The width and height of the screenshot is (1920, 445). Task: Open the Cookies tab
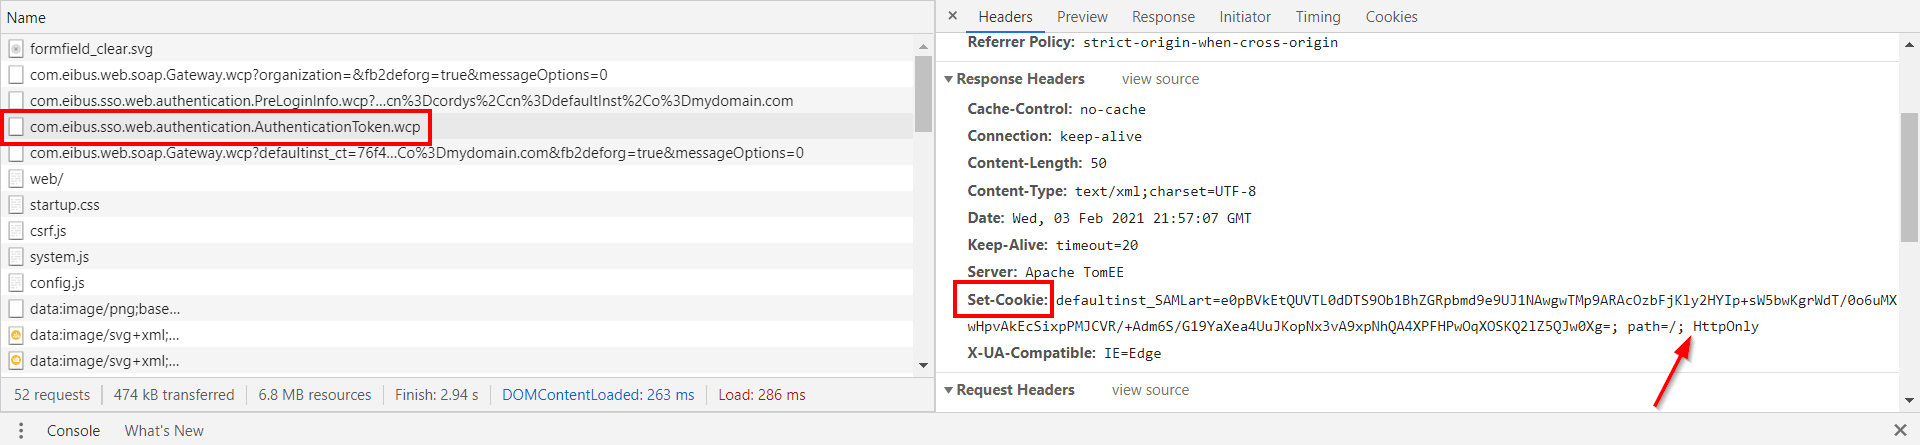(1391, 17)
